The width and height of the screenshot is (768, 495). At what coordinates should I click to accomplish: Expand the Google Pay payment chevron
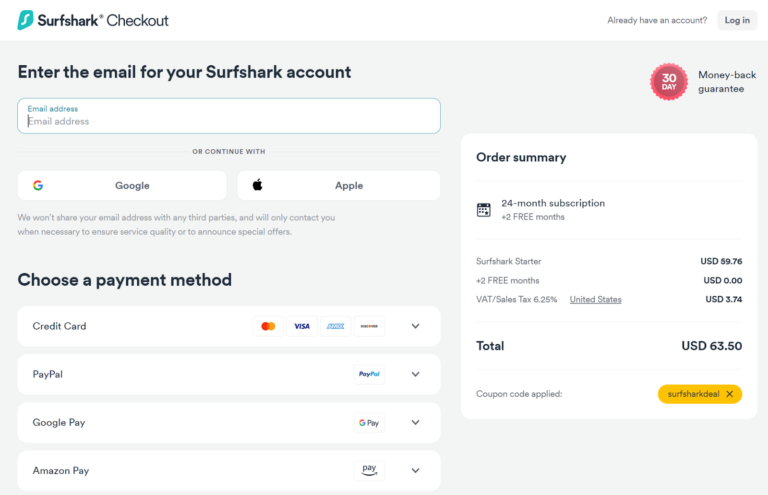pyautogui.click(x=416, y=422)
